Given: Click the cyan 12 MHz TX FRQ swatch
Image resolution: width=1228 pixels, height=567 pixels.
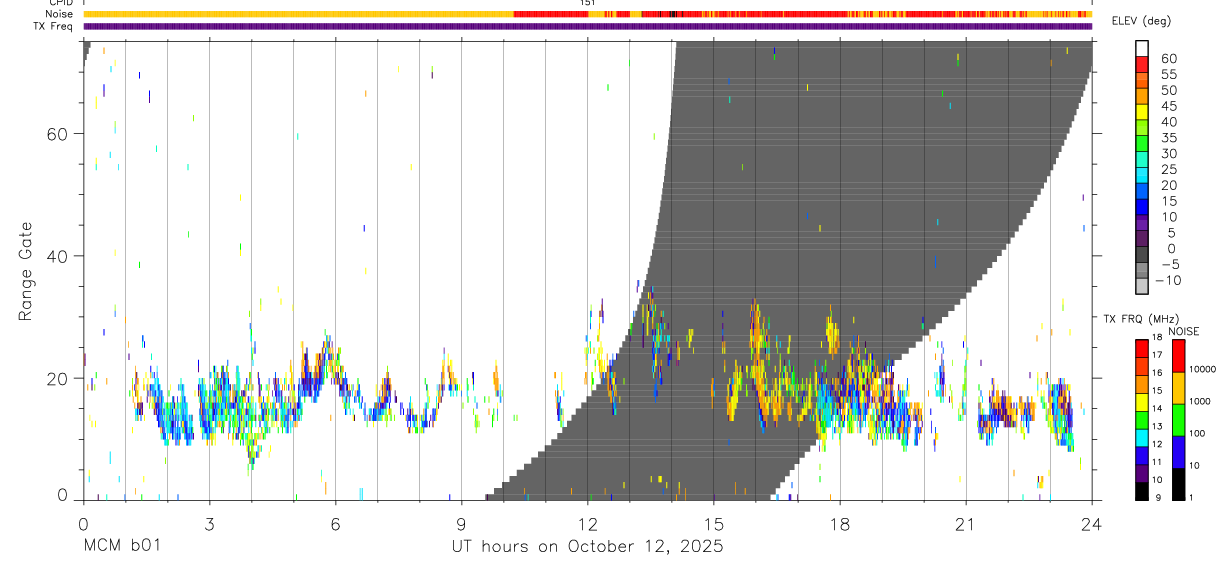Looking at the screenshot, I should point(1141,439).
